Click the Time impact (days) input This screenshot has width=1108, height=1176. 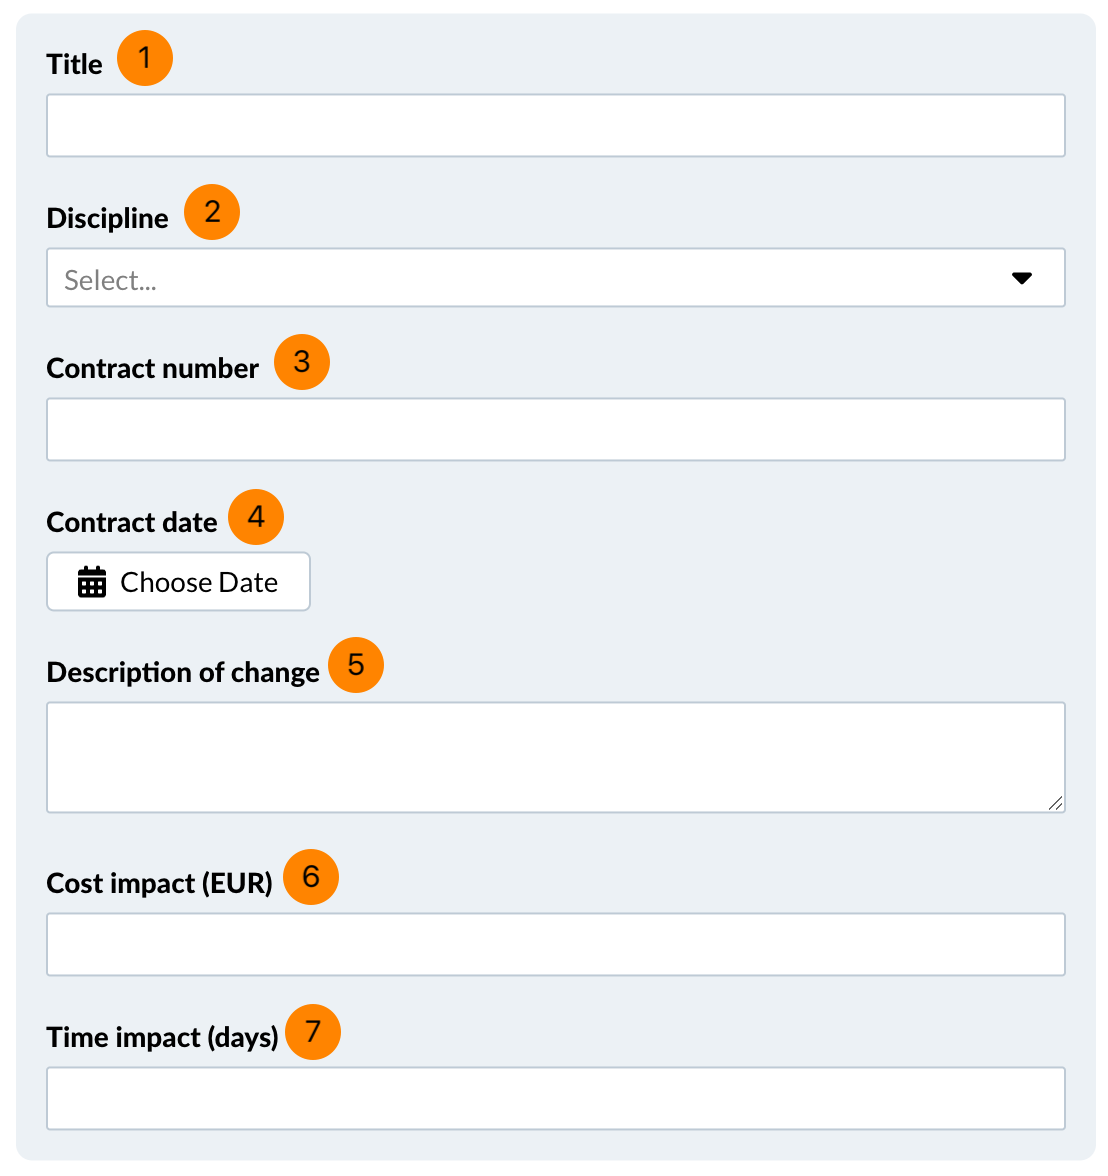(x=555, y=1098)
